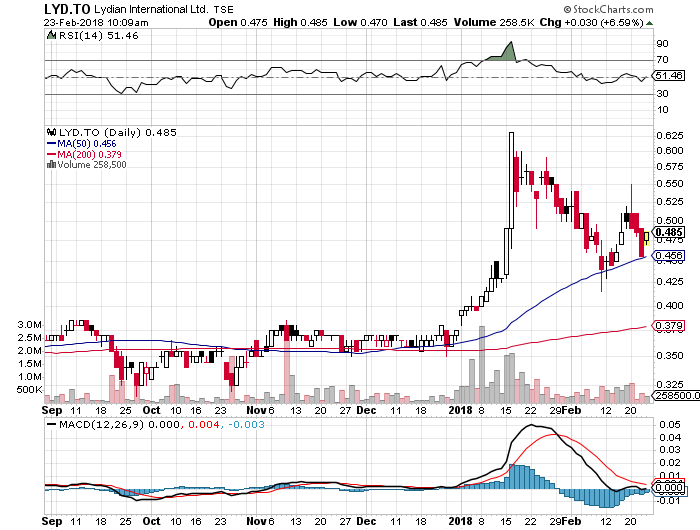Image resolution: width=700 pixels, height=530 pixels.
Task: Click the RSI 70 axis label
Action: coord(662,60)
